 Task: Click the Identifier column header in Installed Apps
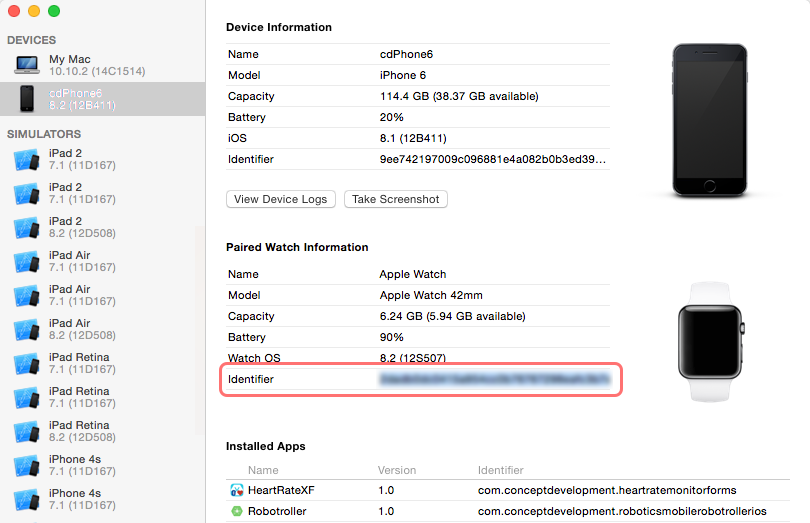(501, 470)
